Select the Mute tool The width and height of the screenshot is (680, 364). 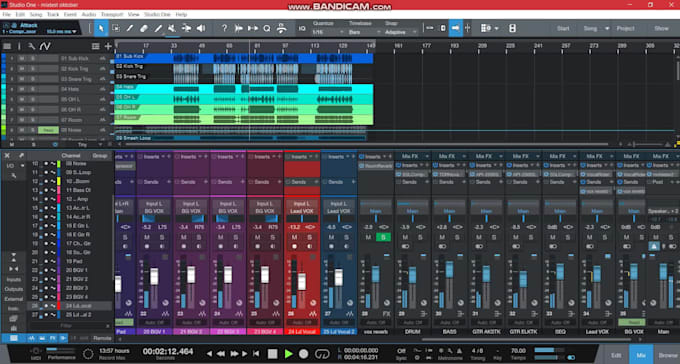(x=172, y=28)
